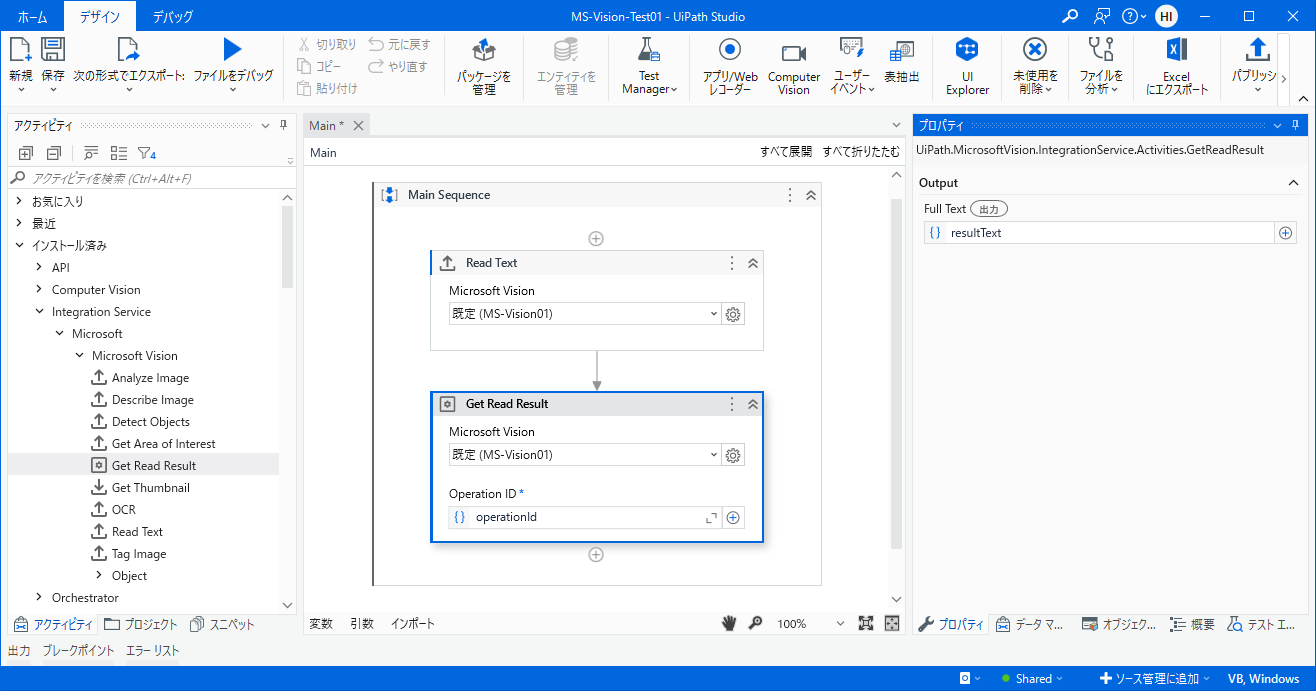Click すべて展開 (Expand All)
The height and width of the screenshot is (691, 1316).
(786, 152)
